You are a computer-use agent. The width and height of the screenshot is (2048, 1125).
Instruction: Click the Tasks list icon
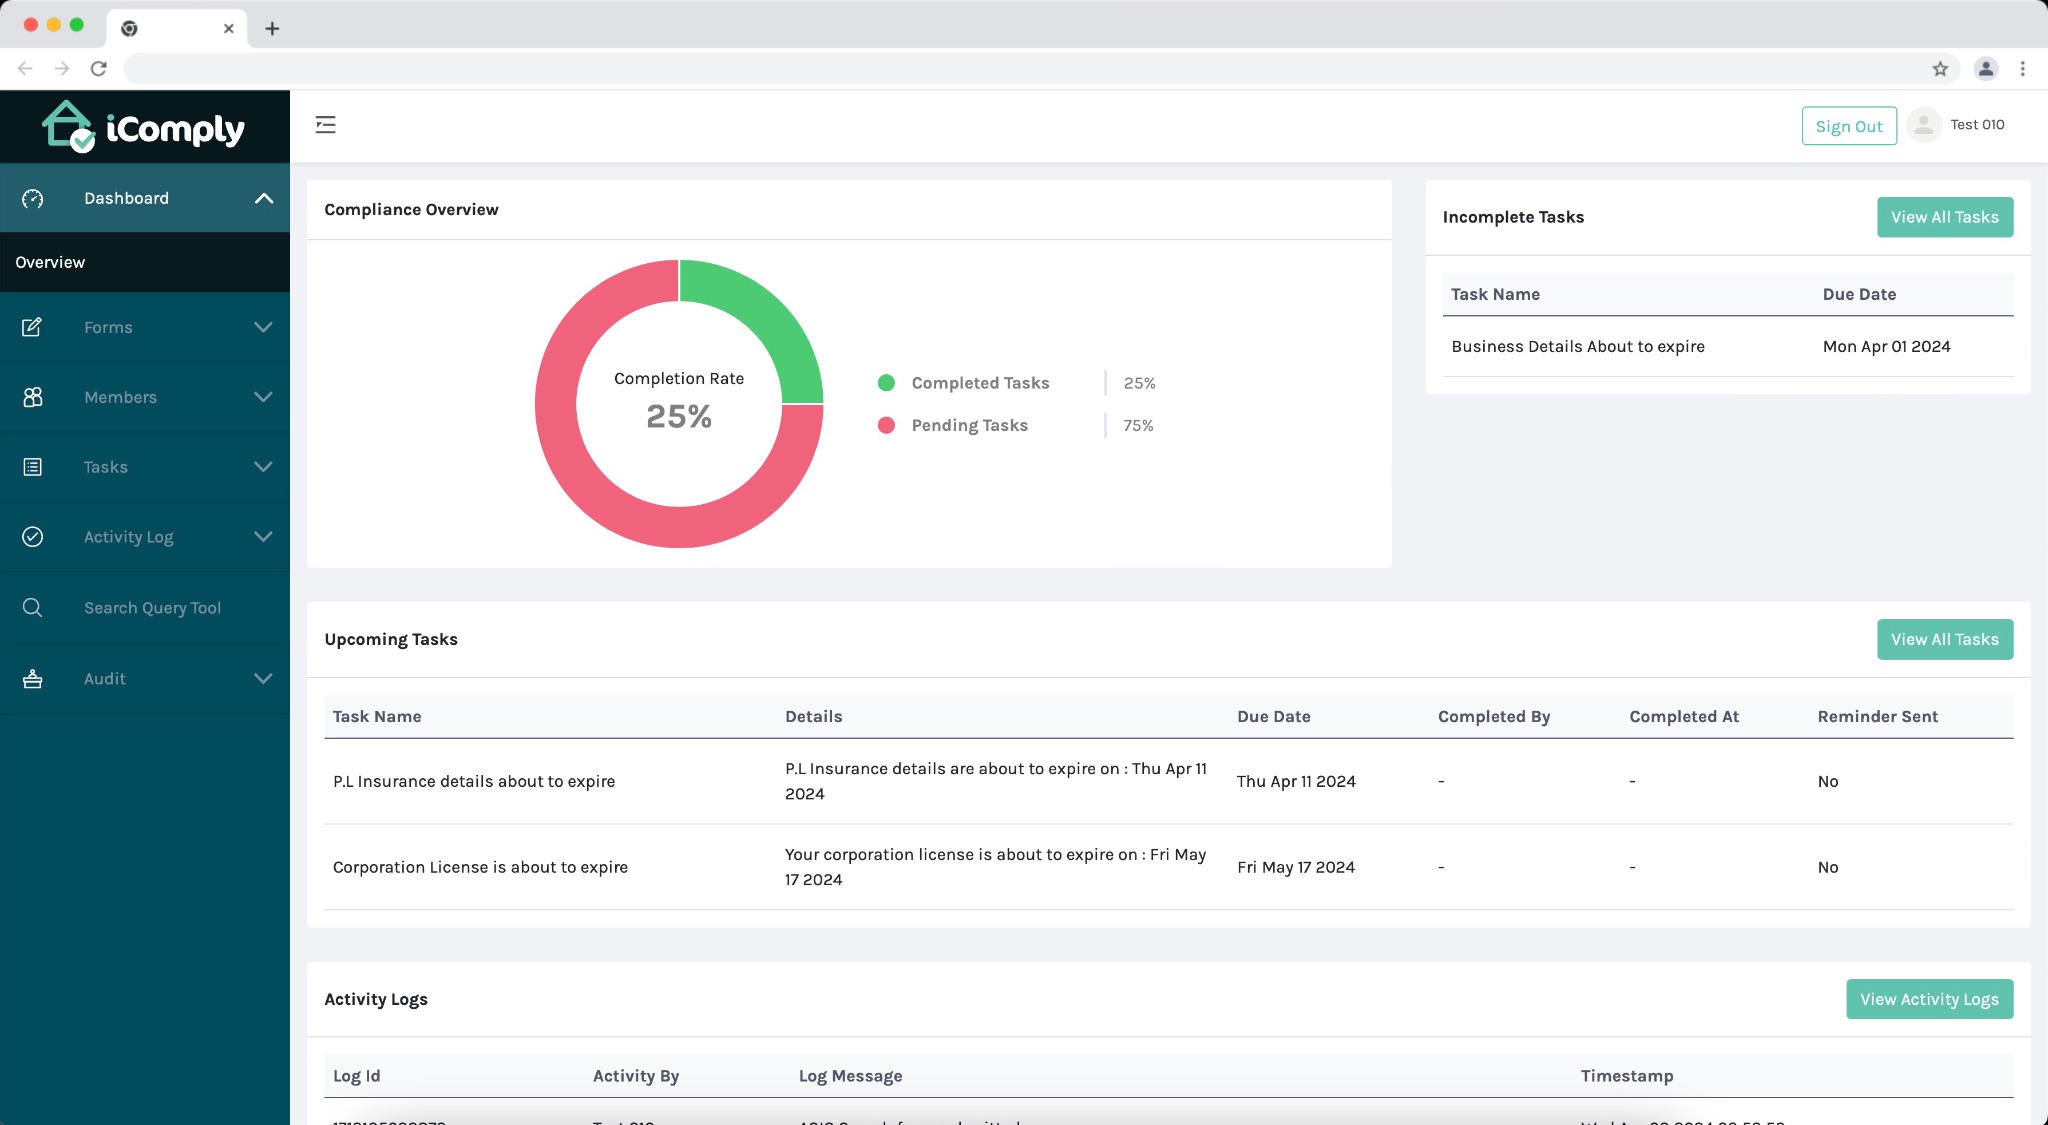(33, 467)
